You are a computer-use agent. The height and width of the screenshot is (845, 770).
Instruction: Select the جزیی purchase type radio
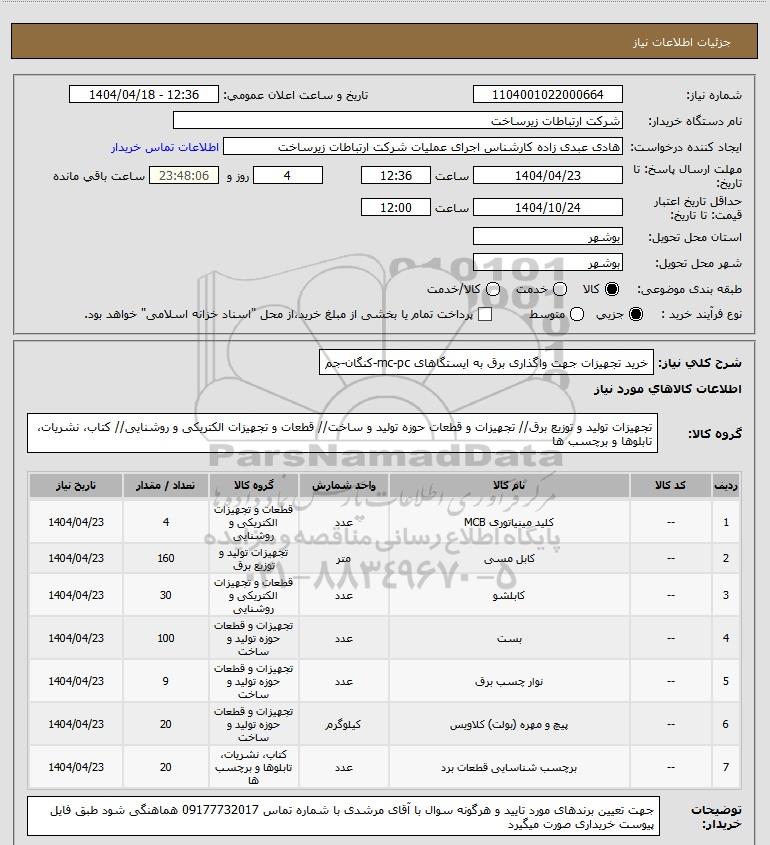(x=636, y=314)
